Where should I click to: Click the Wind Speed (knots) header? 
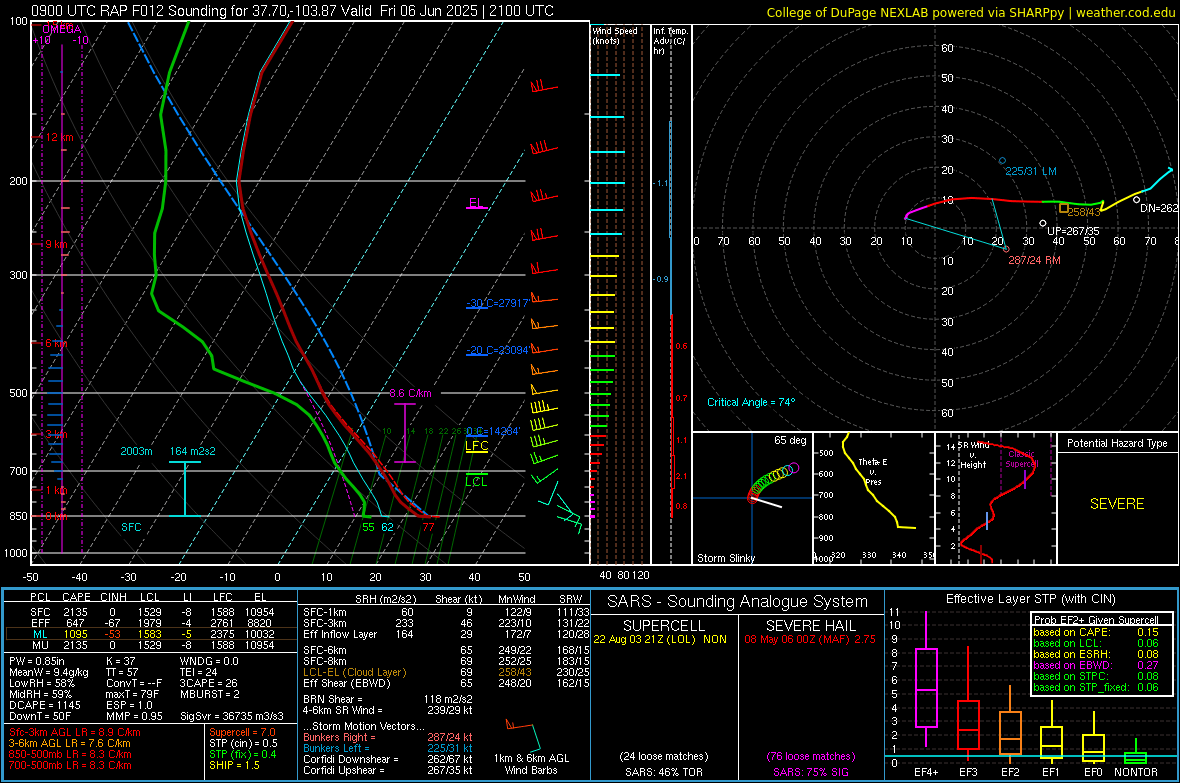click(615, 35)
